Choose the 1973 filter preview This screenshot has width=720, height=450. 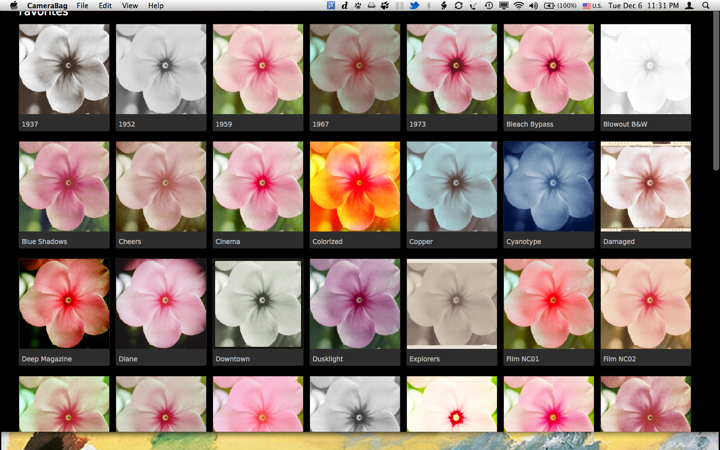click(452, 69)
